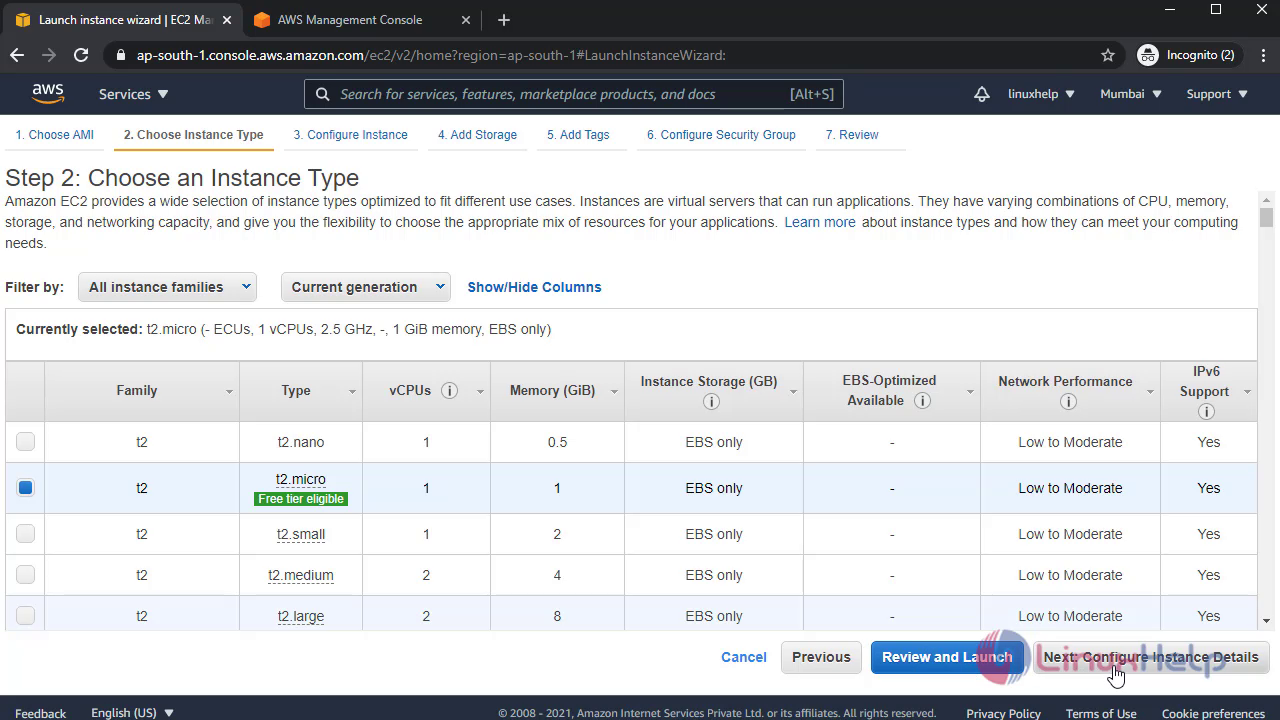Go to step 1. Choose AMI
Viewport: 1280px width, 720px height.
pyautogui.click(x=54, y=135)
